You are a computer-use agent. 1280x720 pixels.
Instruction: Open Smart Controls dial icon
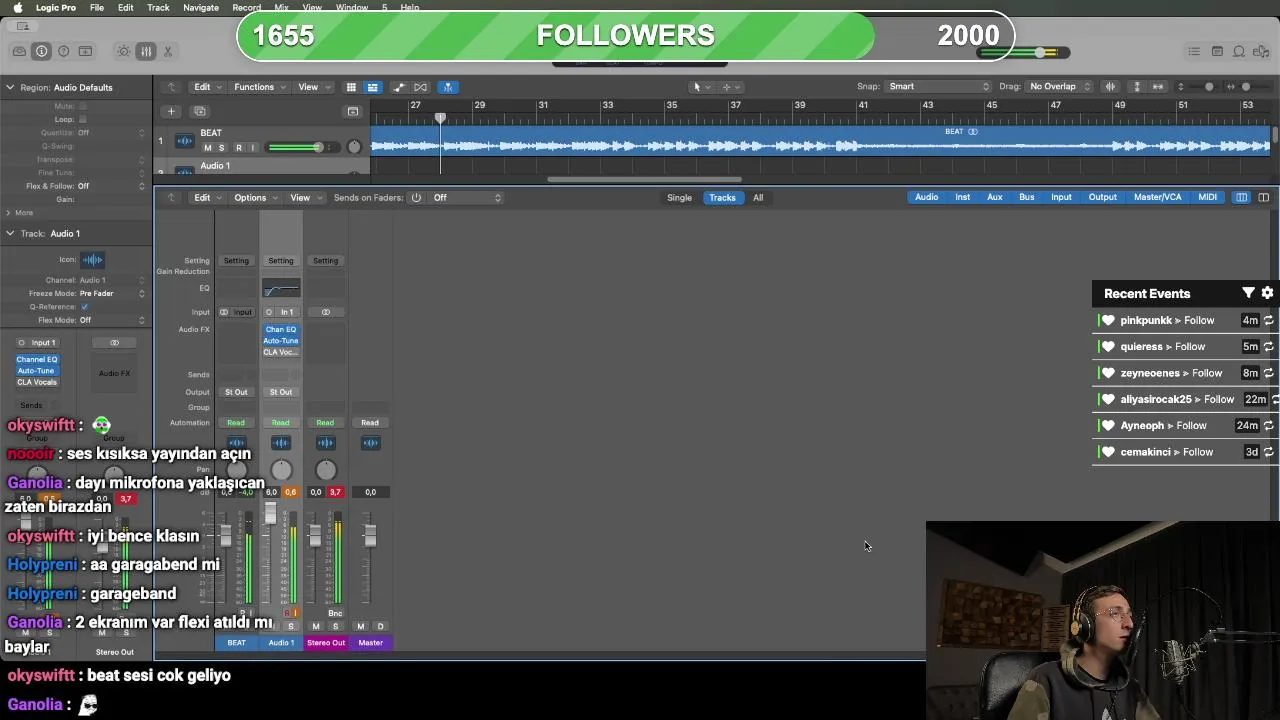(x=124, y=51)
